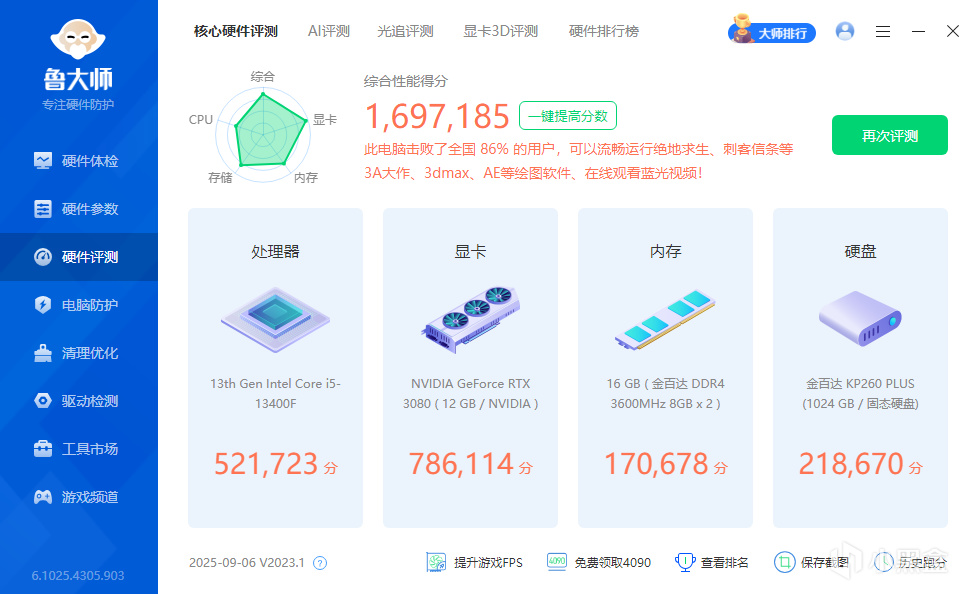This screenshot has width=976, height=594.
Task: Click the 提升游戏FPS link
Action: pyautogui.click(x=474, y=562)
